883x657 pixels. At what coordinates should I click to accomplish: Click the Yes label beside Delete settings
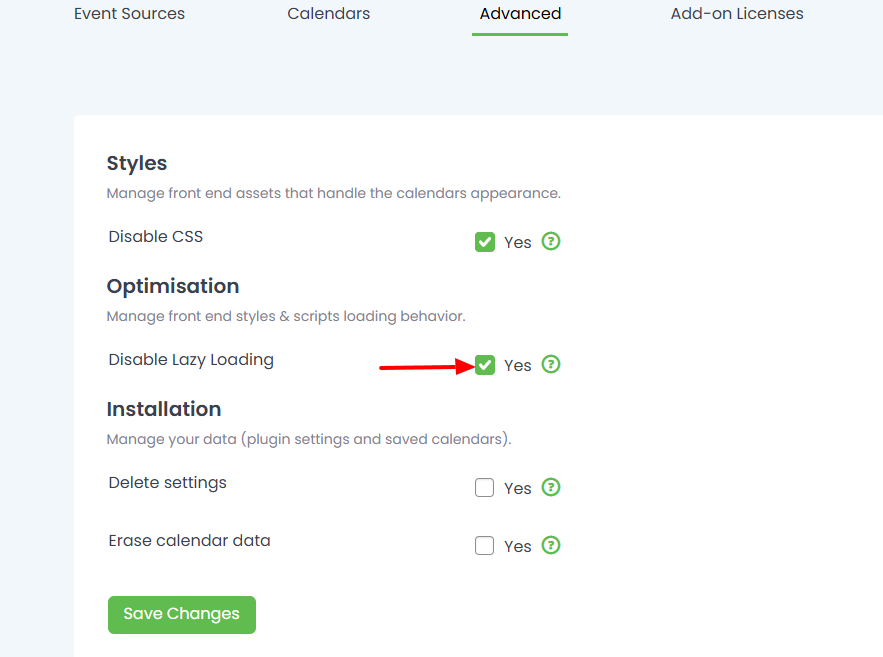518,489
